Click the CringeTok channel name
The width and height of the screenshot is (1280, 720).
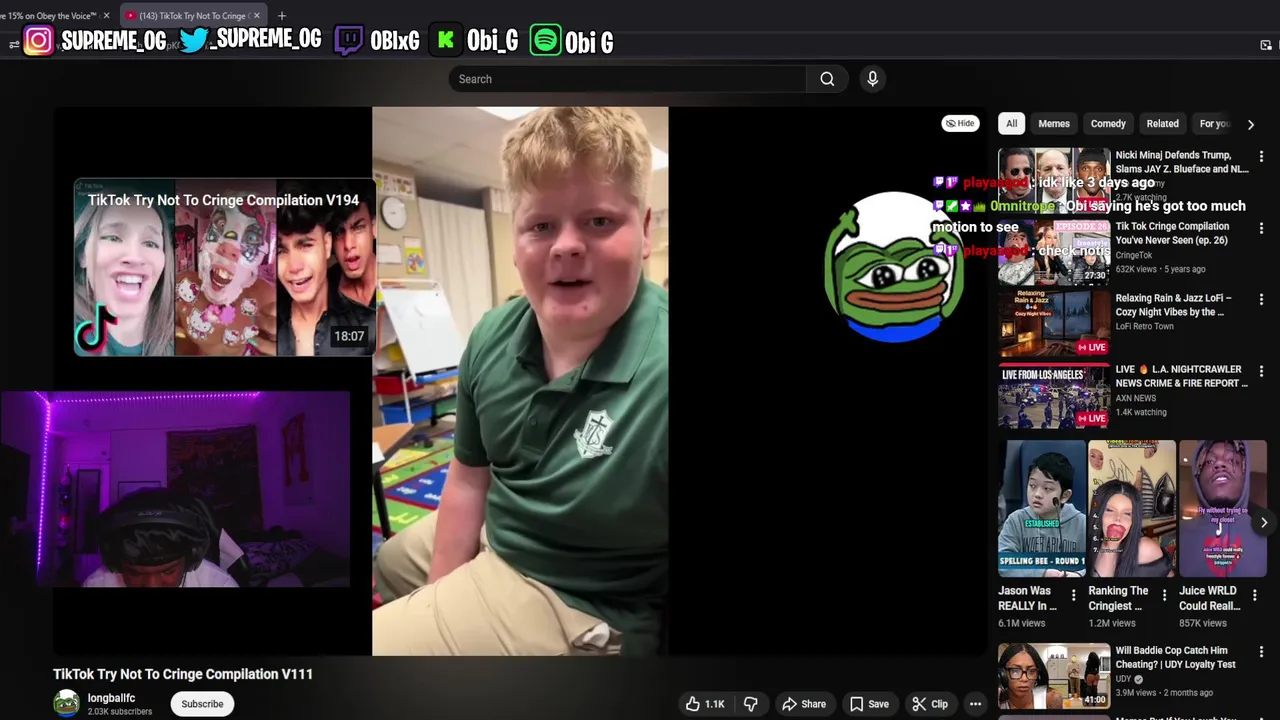[x=1134, y=255]
